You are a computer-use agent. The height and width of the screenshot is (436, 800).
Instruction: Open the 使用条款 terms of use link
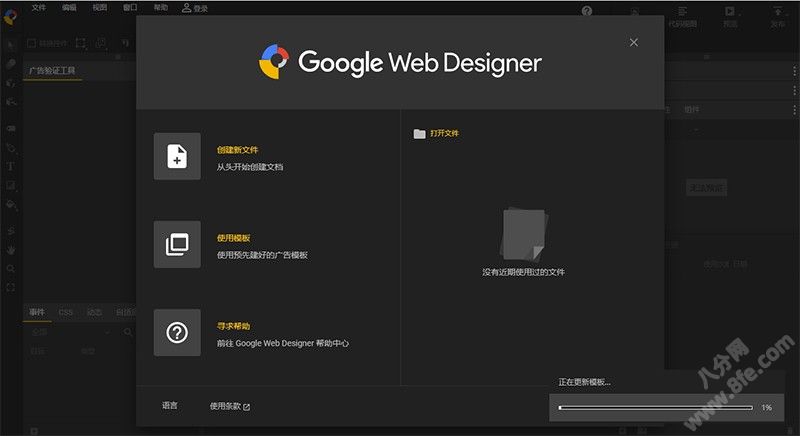click(x=225, y=406)
